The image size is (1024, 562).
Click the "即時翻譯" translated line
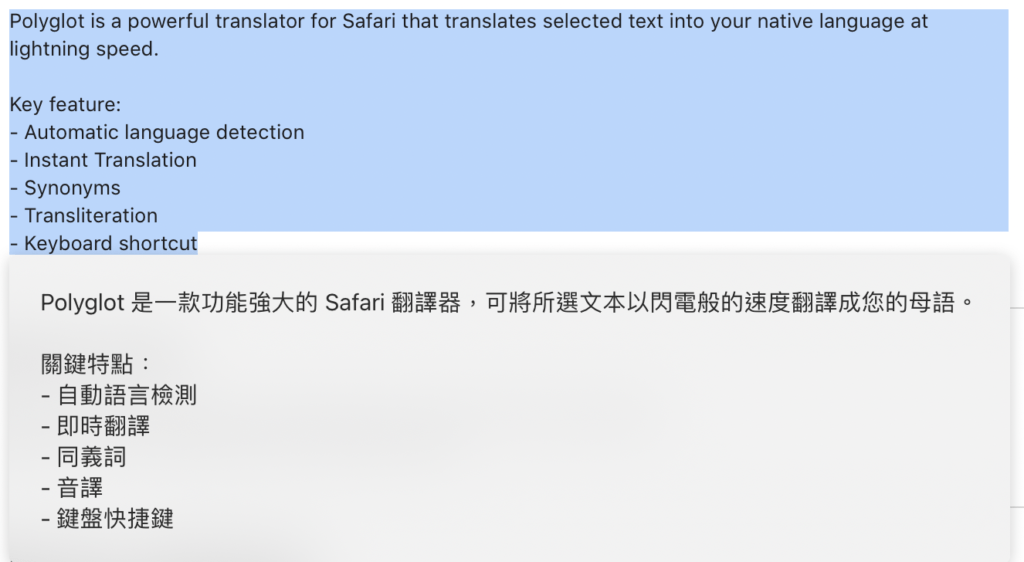[x=95, y=426]
